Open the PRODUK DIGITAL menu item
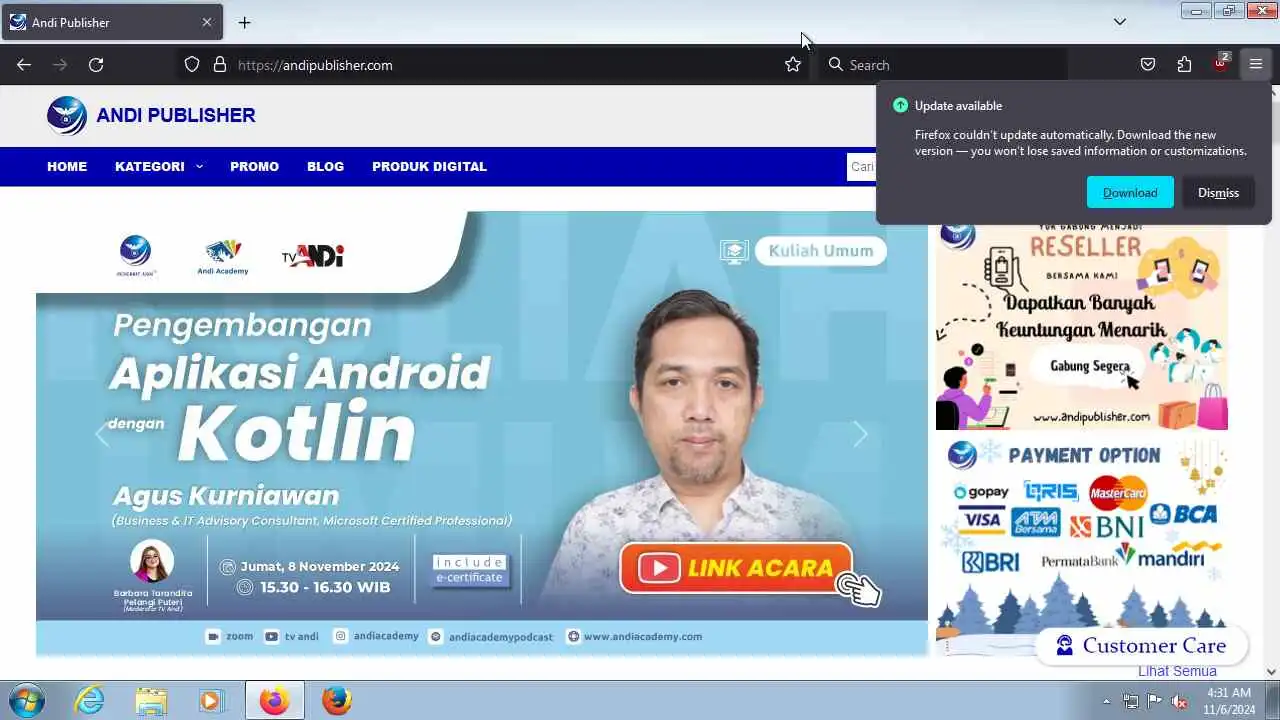Image resolution: width=1280 pixels, height=720 pixels. 429,166
